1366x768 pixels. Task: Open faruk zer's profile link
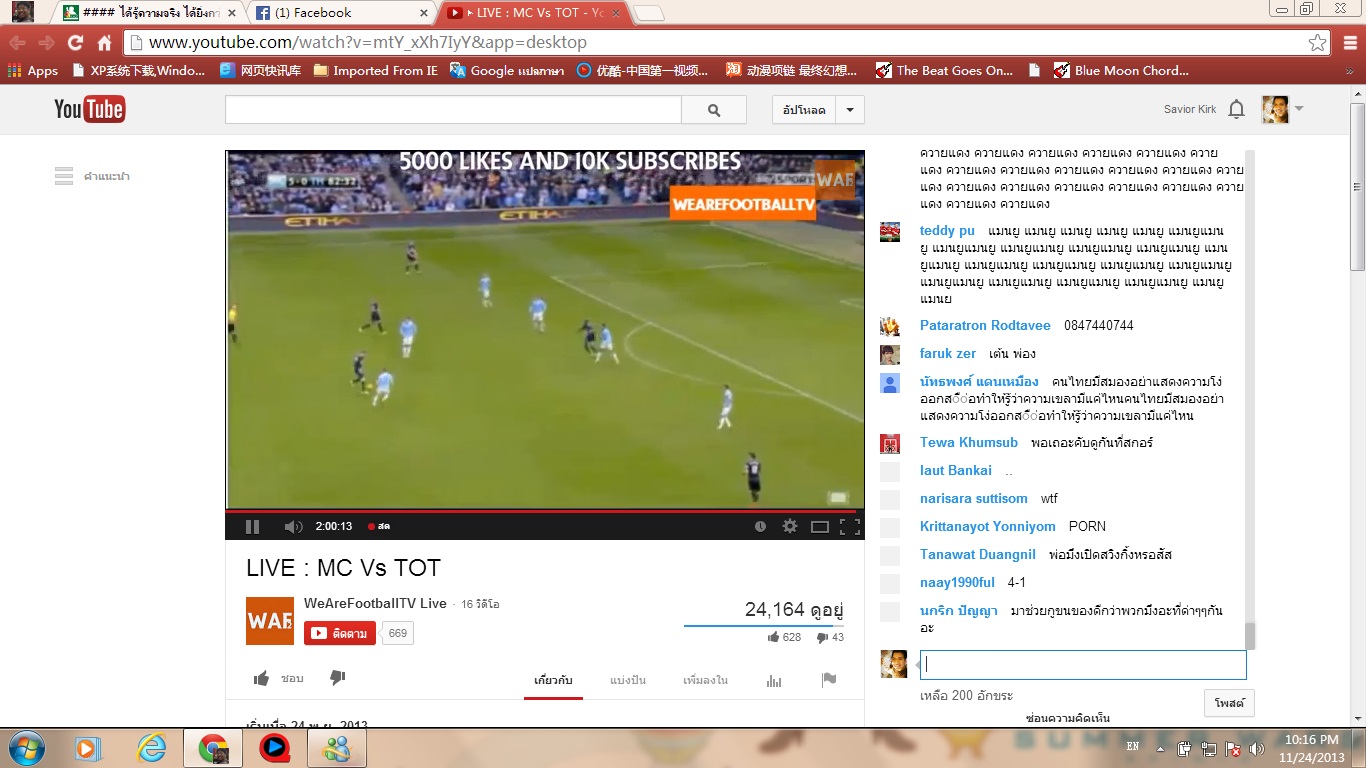948,354
